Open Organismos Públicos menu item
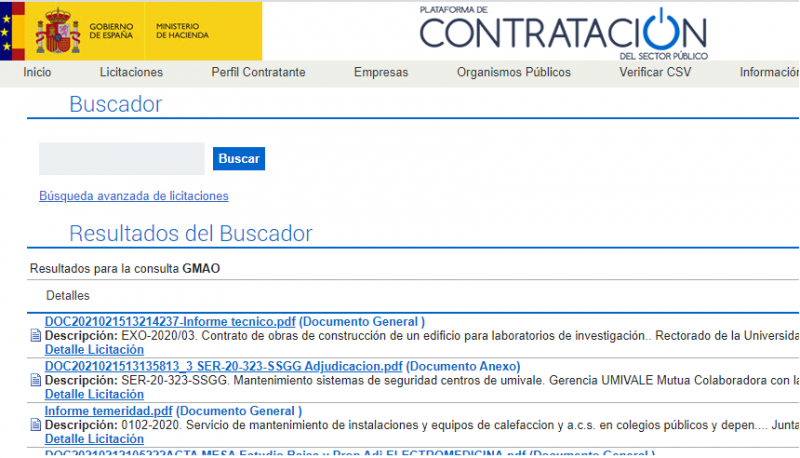This screenshot has width=800, height=458. pos(514,72)
